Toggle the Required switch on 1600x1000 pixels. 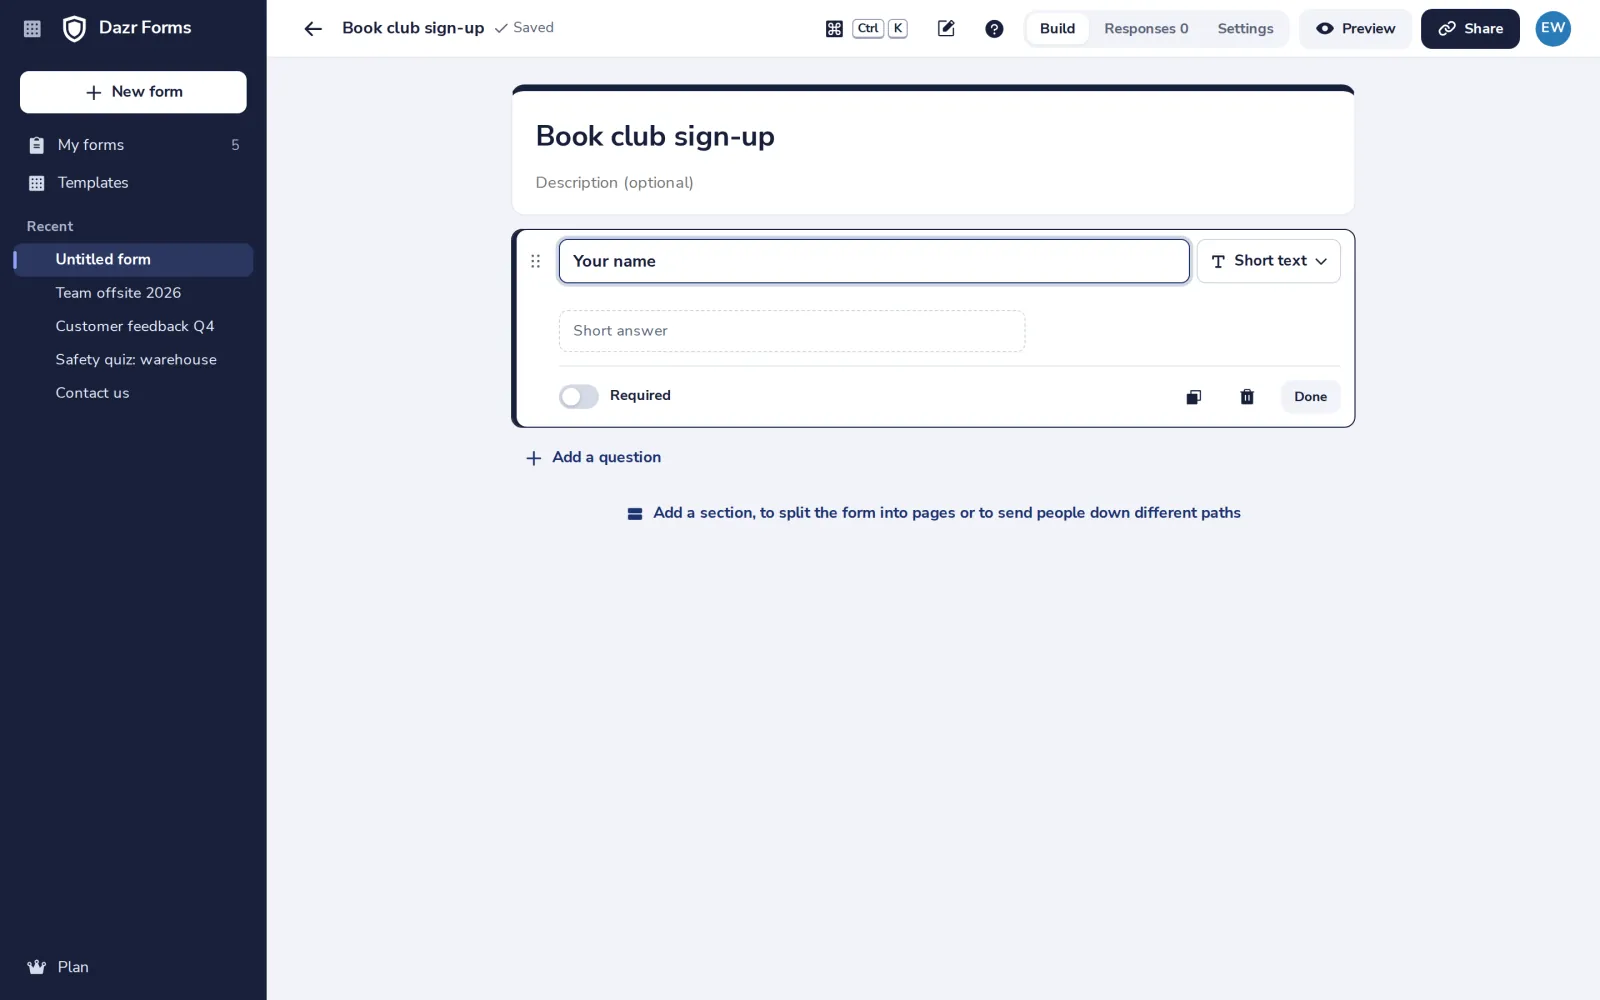click(x=578, y=397)
